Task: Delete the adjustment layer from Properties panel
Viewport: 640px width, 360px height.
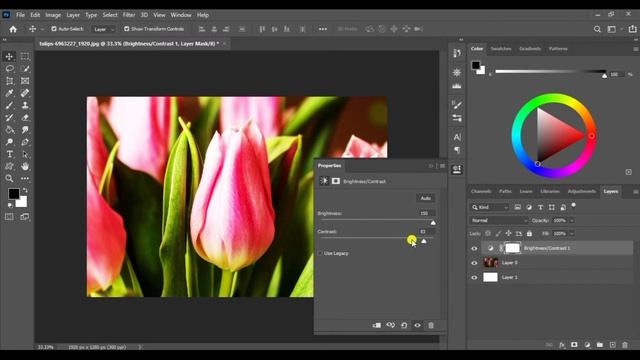Action: pyautogui.click(x=431, y=325)
